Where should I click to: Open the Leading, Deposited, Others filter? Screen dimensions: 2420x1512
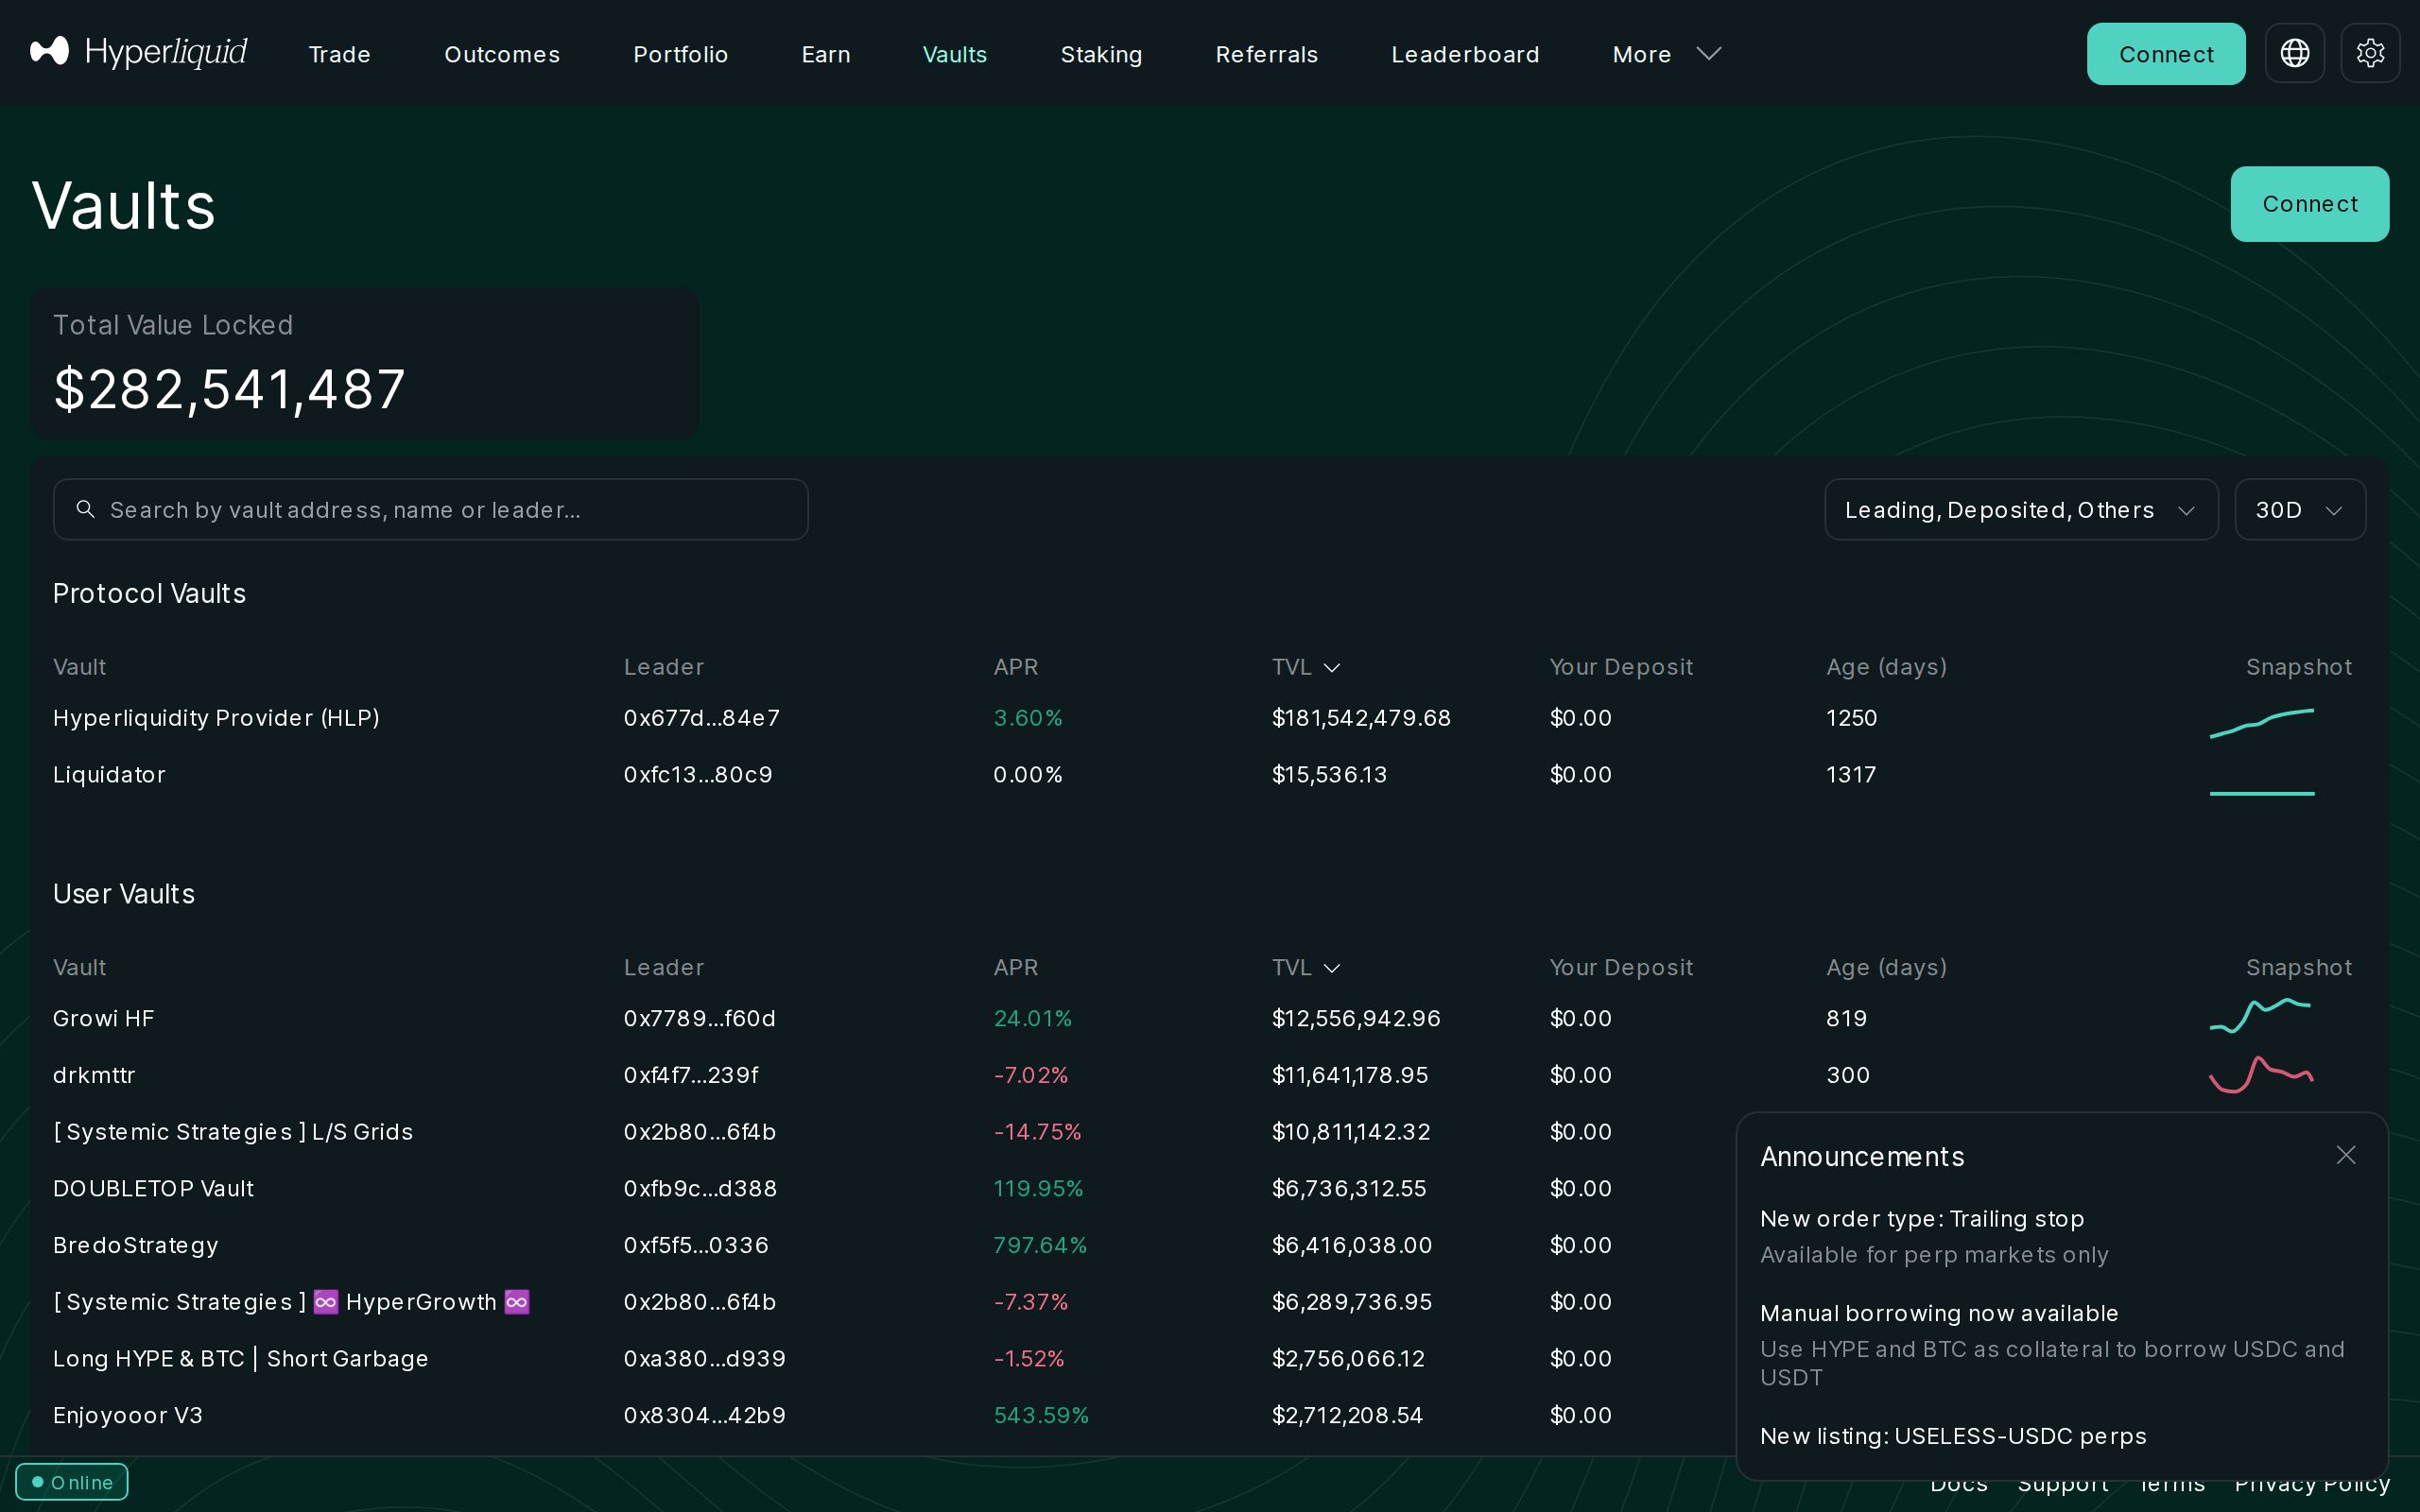point(2021,509)
